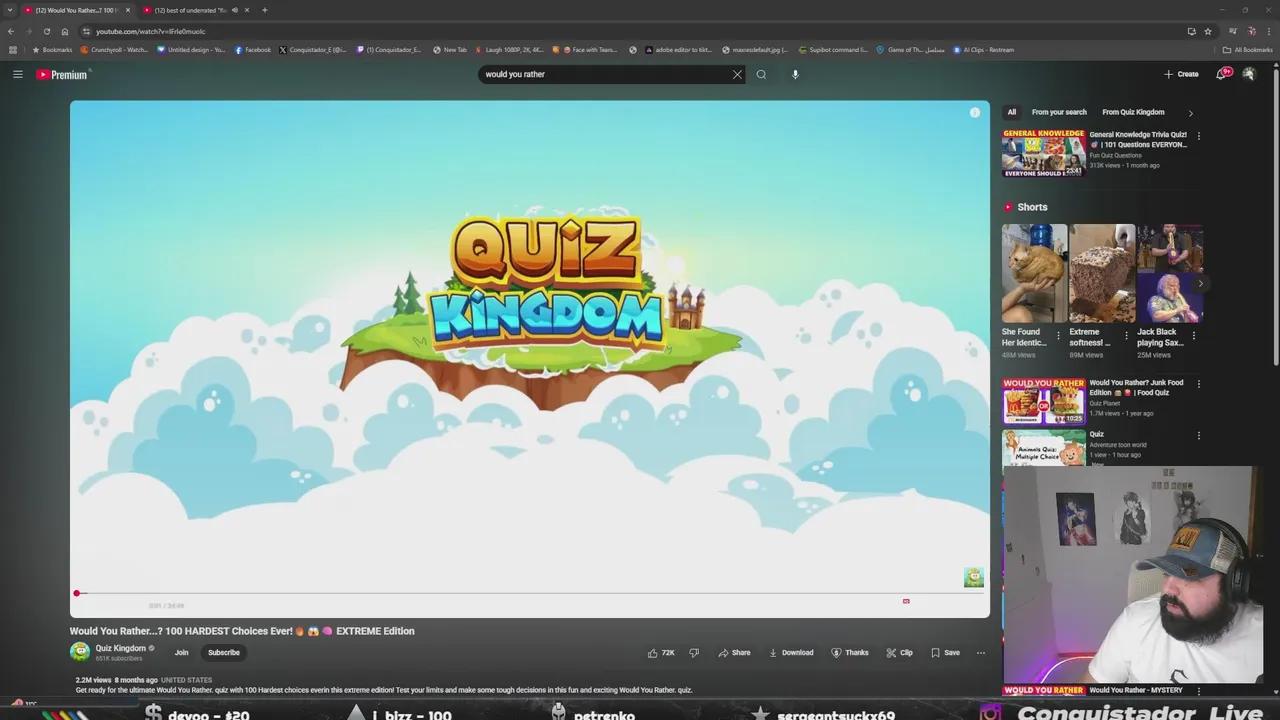1280x720 pixels.
Task: Open the Create button
Action: pos(1181,74)
